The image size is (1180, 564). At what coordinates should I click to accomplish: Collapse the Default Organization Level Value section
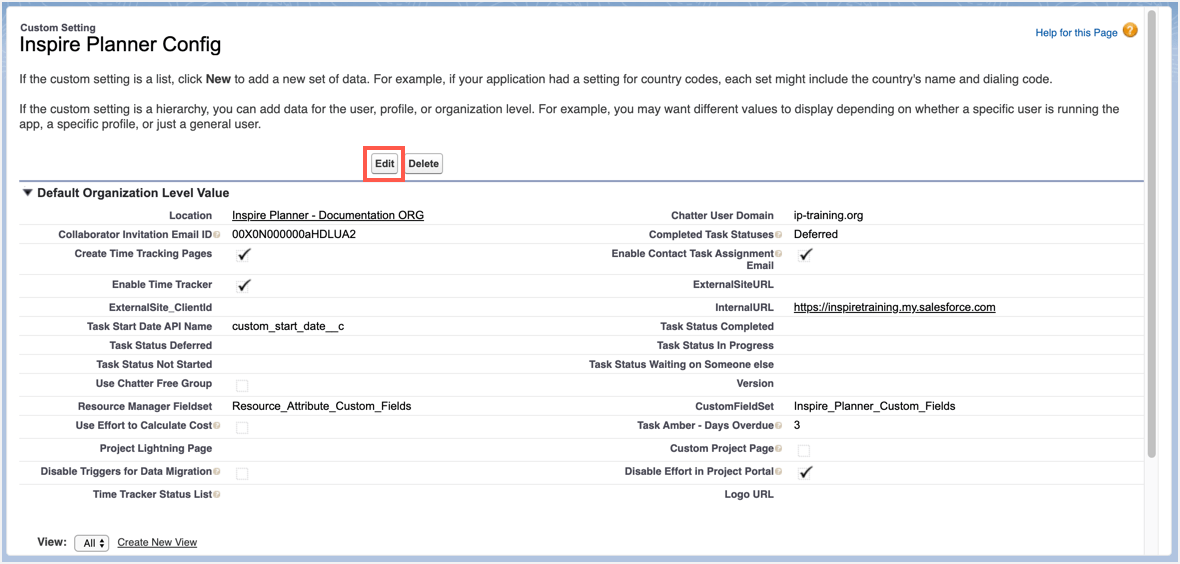tap(28, 193)
